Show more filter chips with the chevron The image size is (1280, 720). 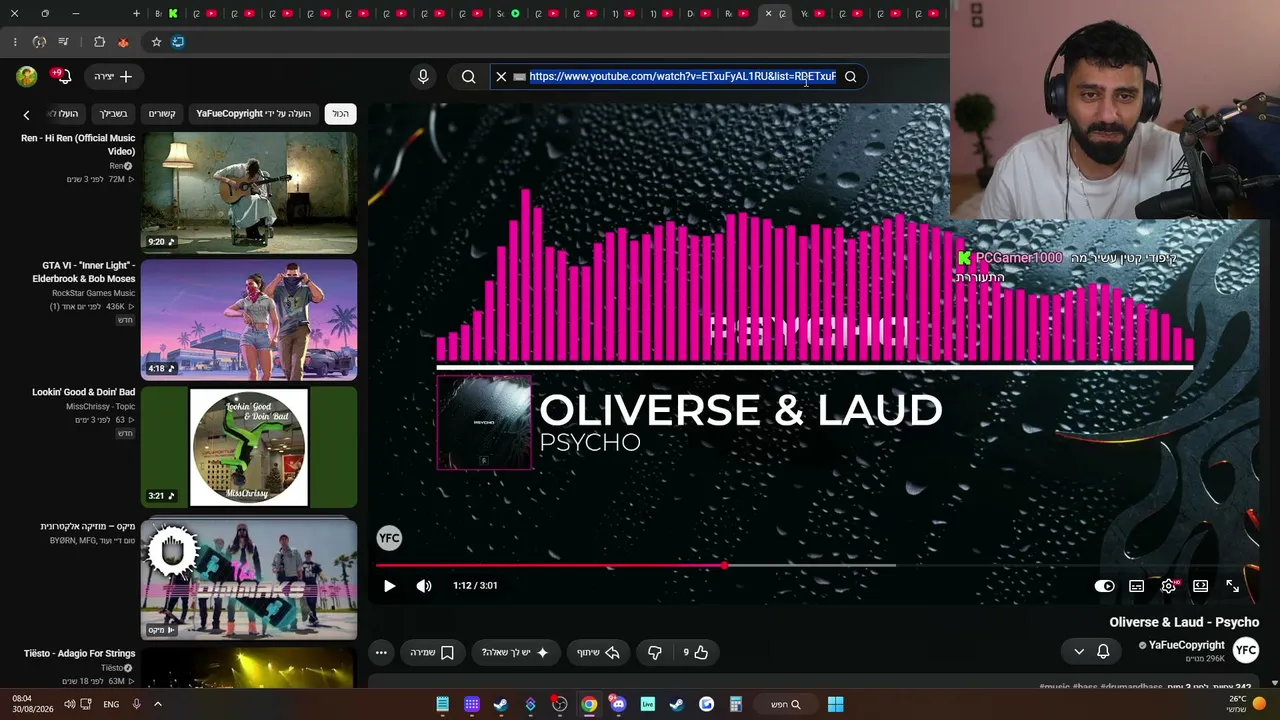point(27,115)
